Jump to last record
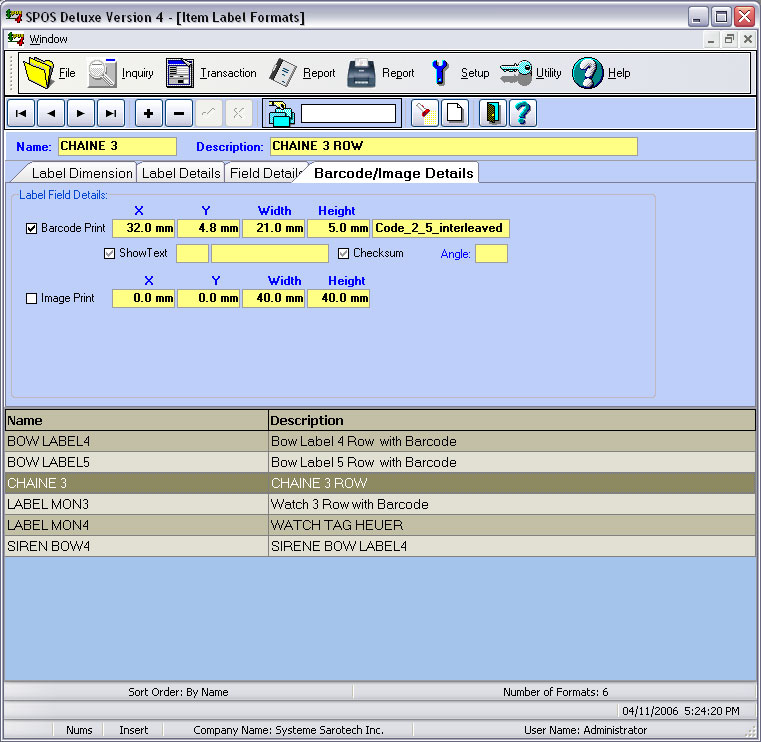 (x=111, y=114)
